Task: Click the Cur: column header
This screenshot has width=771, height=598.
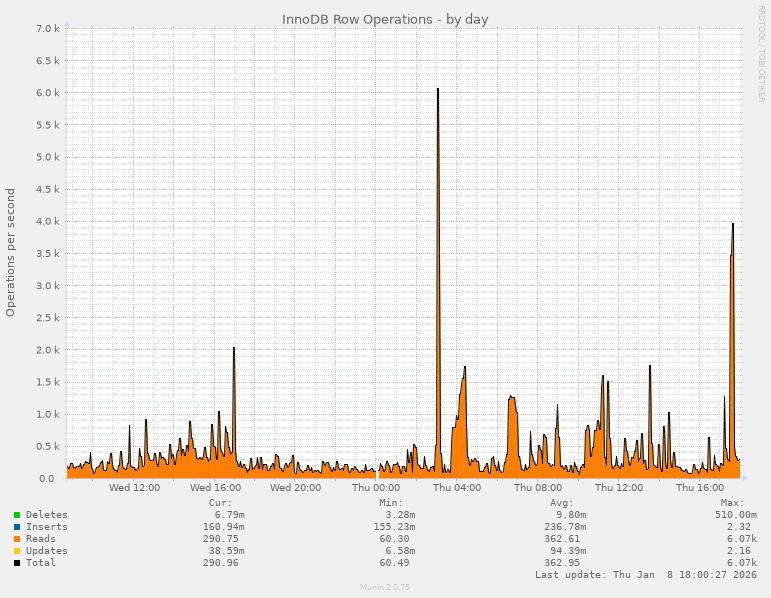Action: pyautogui.click(x=220, y=503)
